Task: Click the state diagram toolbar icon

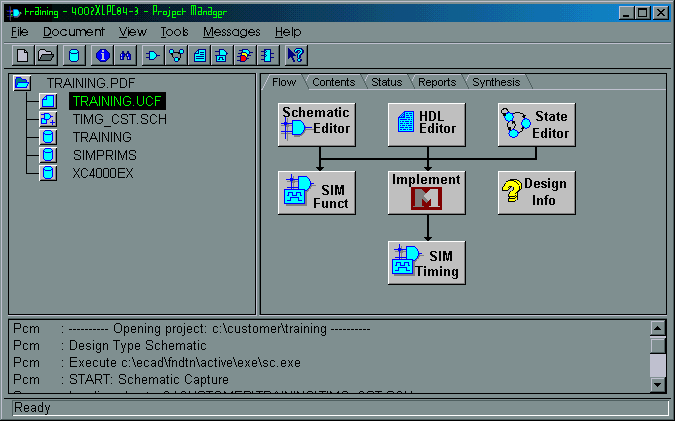Action: (176, 55)
